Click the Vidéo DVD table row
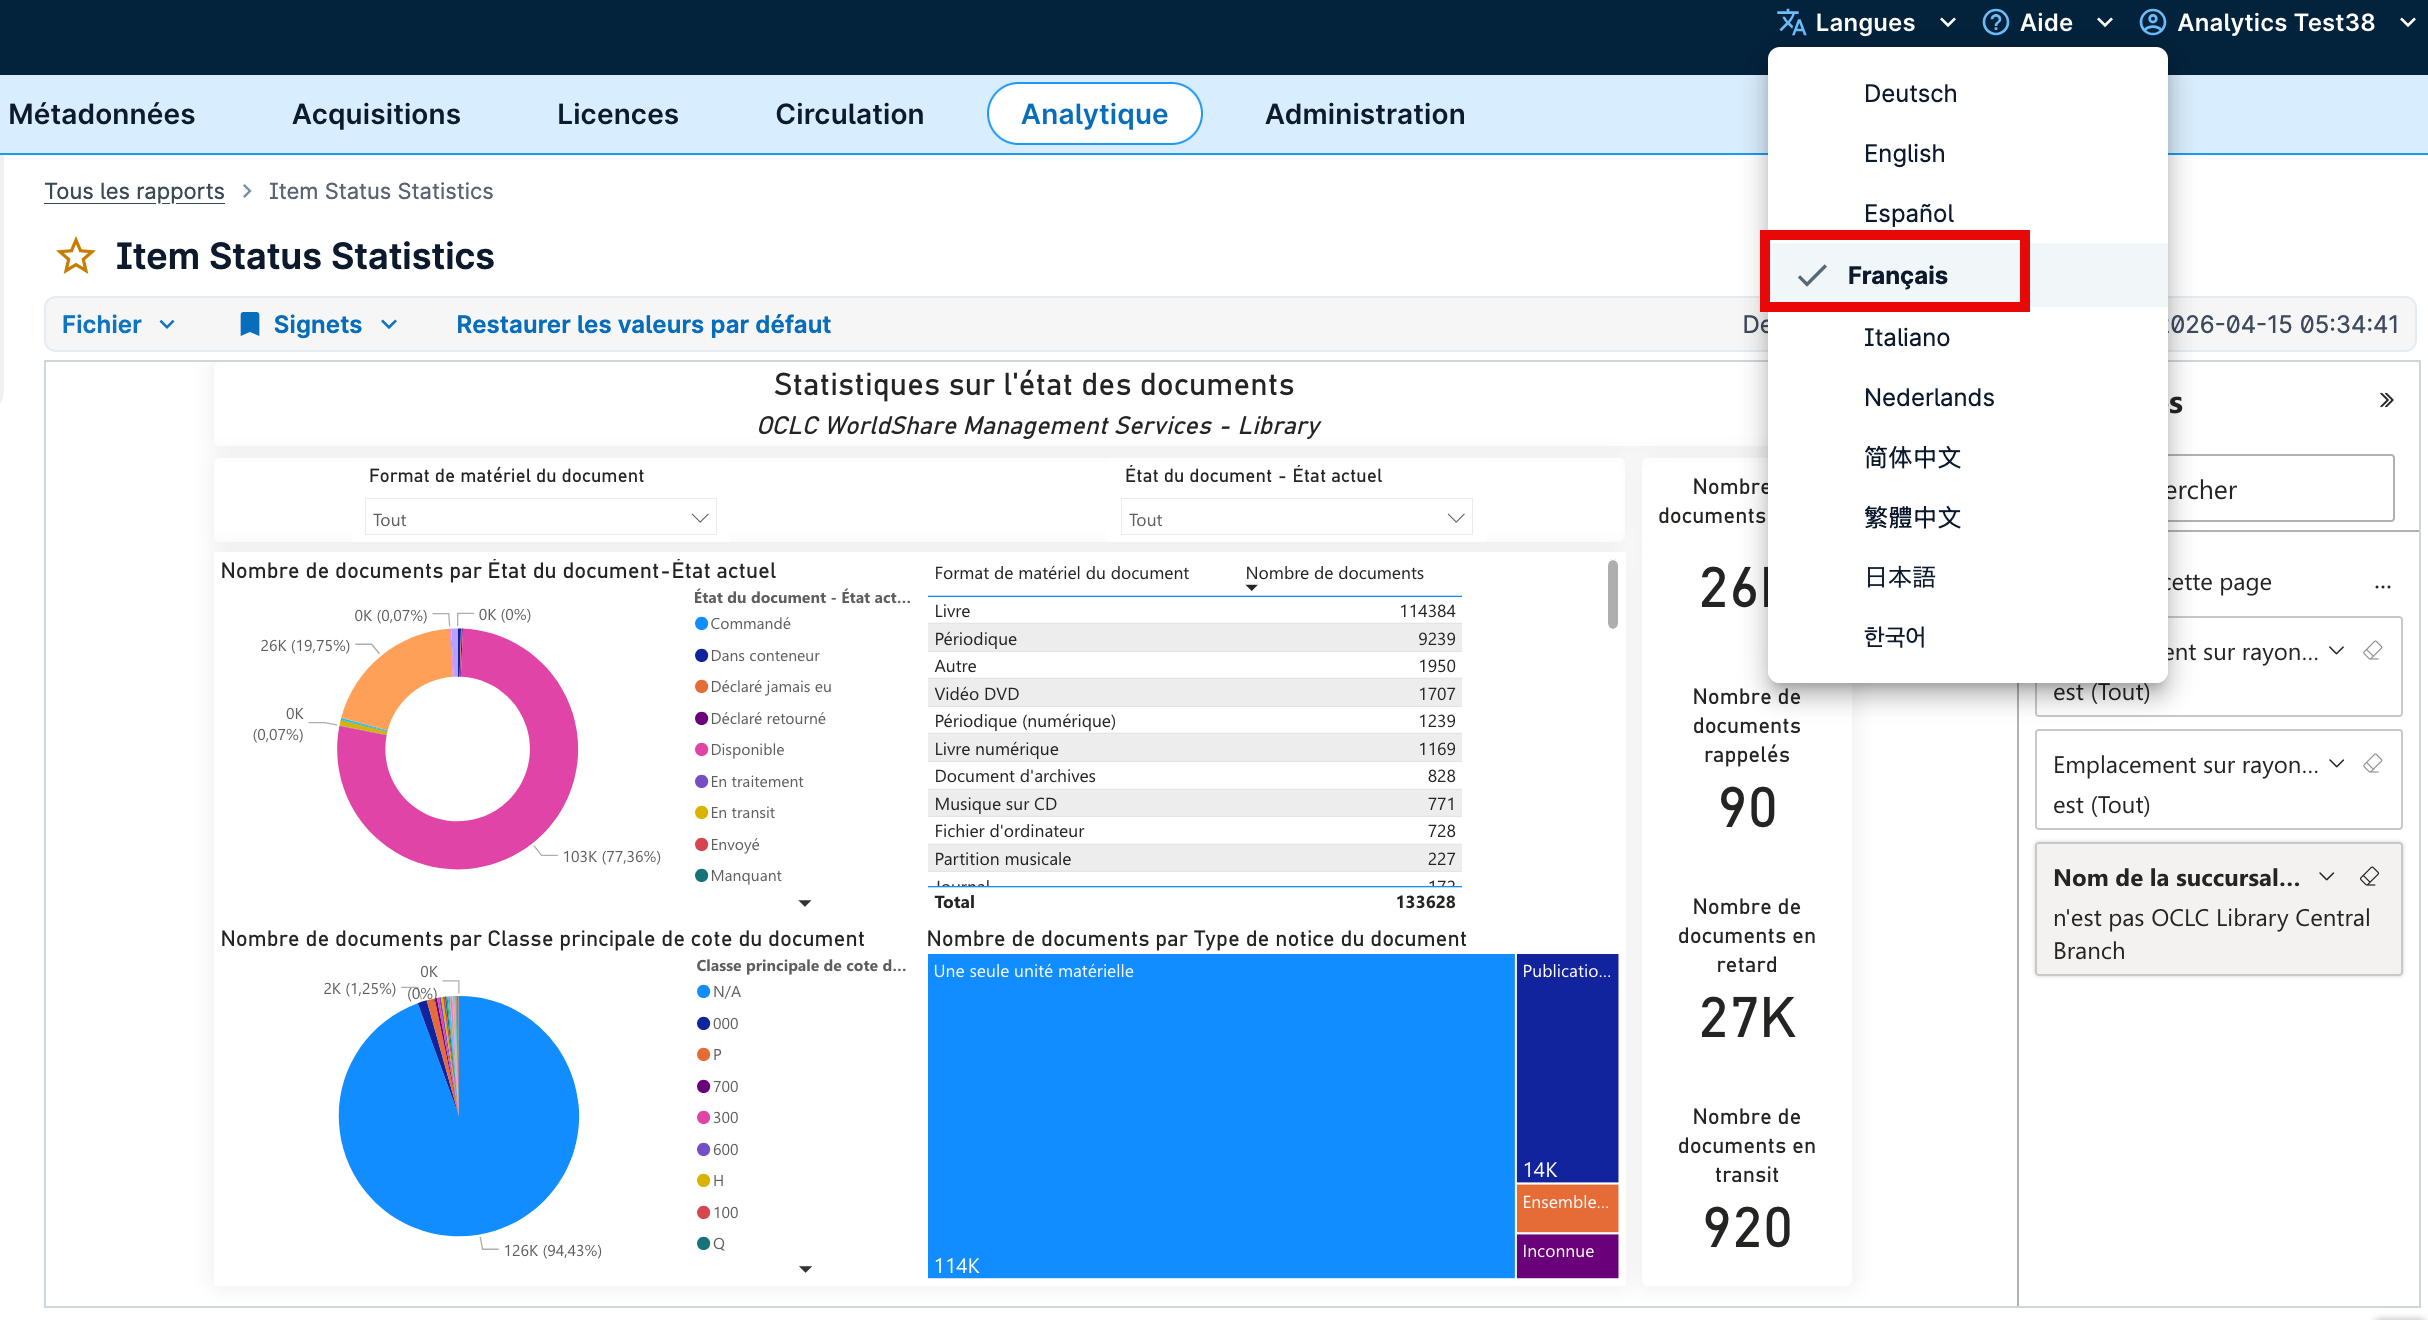Image resolution: width=2428 pixels, height=1320 pixels. pos(1195,694)
